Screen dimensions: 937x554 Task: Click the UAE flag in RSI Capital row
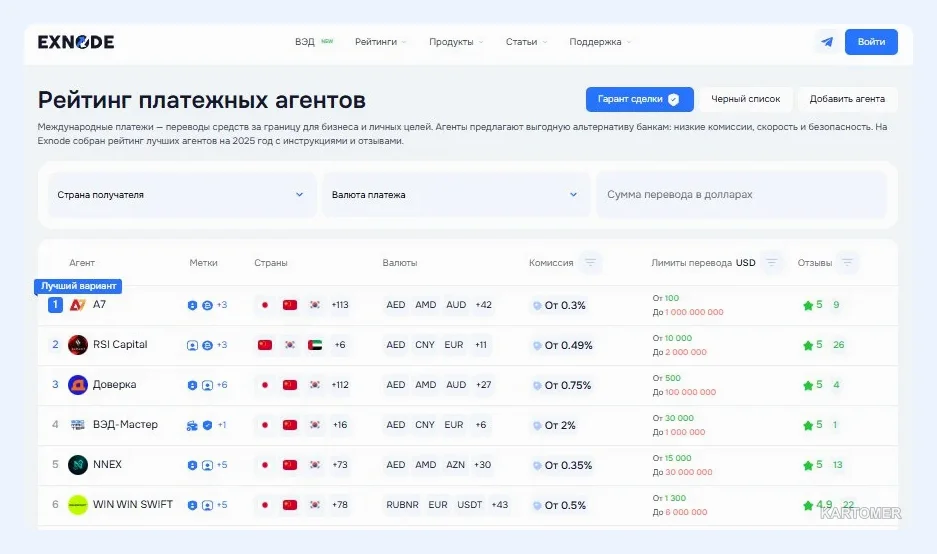click(x=315, y=345)
